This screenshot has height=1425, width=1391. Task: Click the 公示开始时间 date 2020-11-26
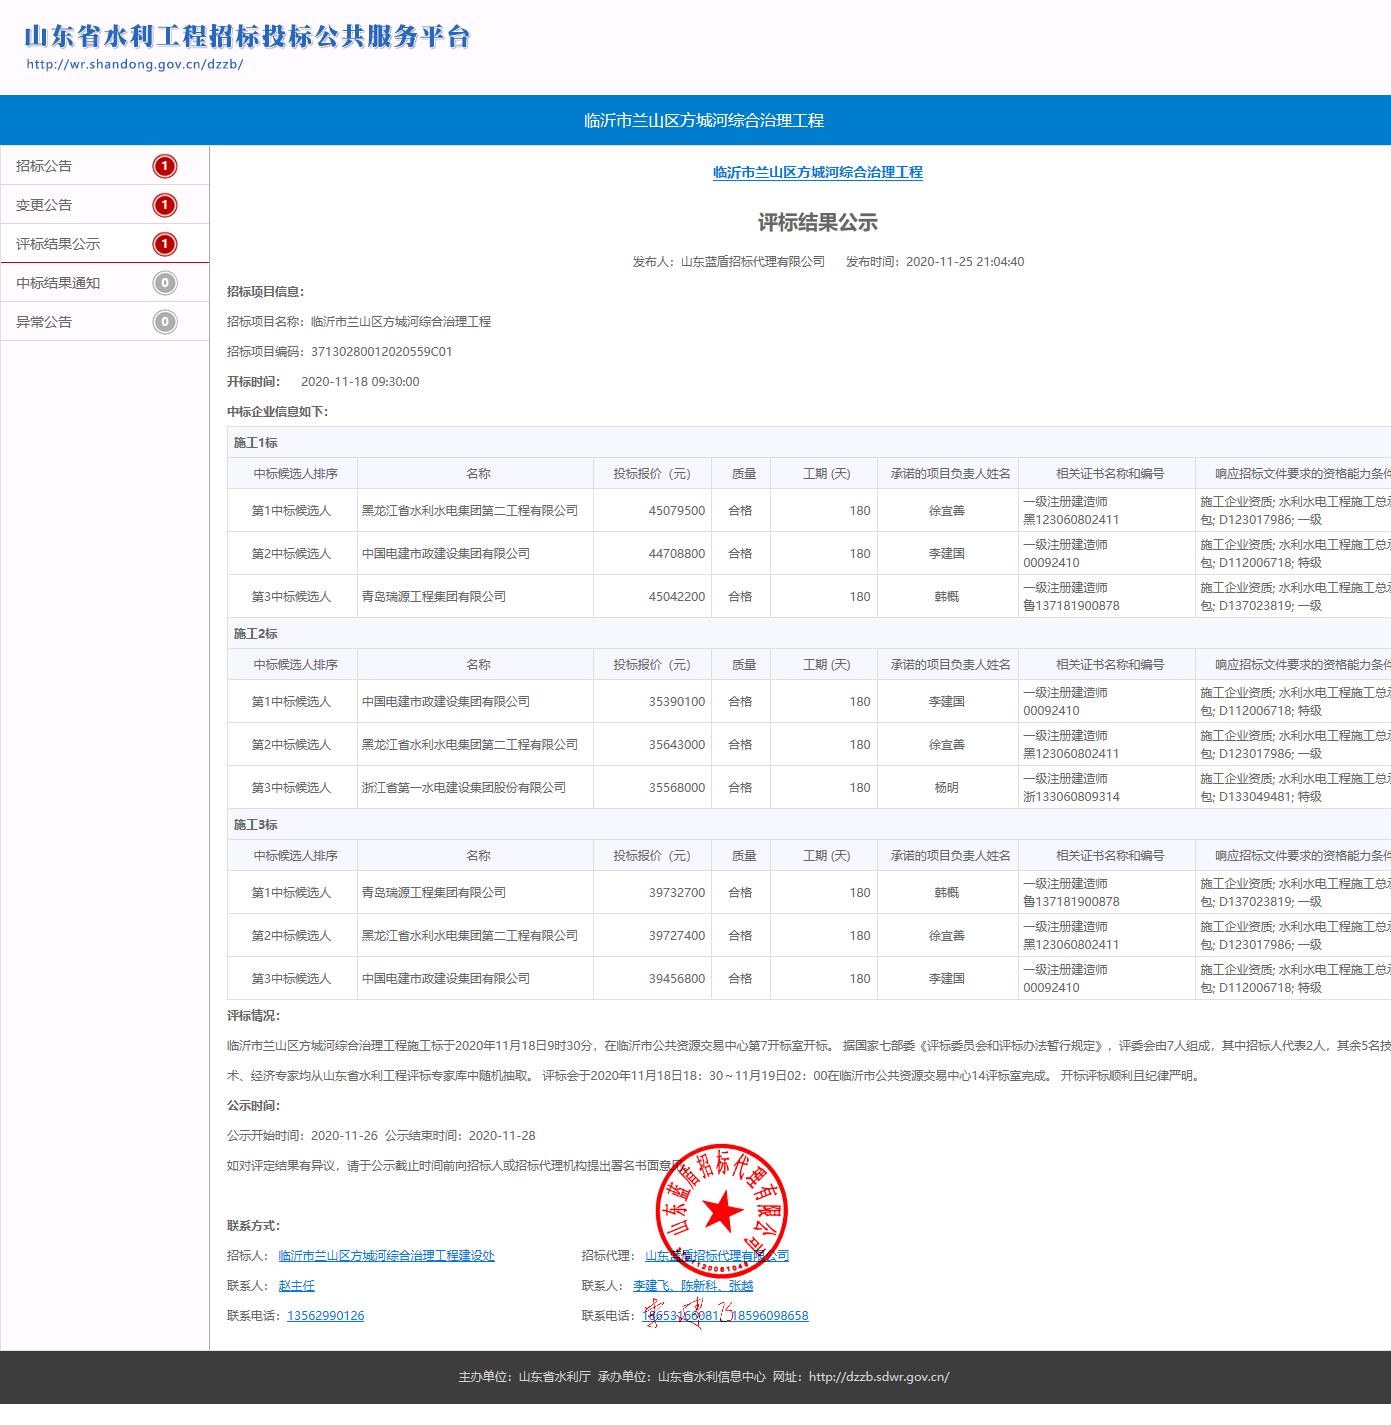click(344, 1136)
